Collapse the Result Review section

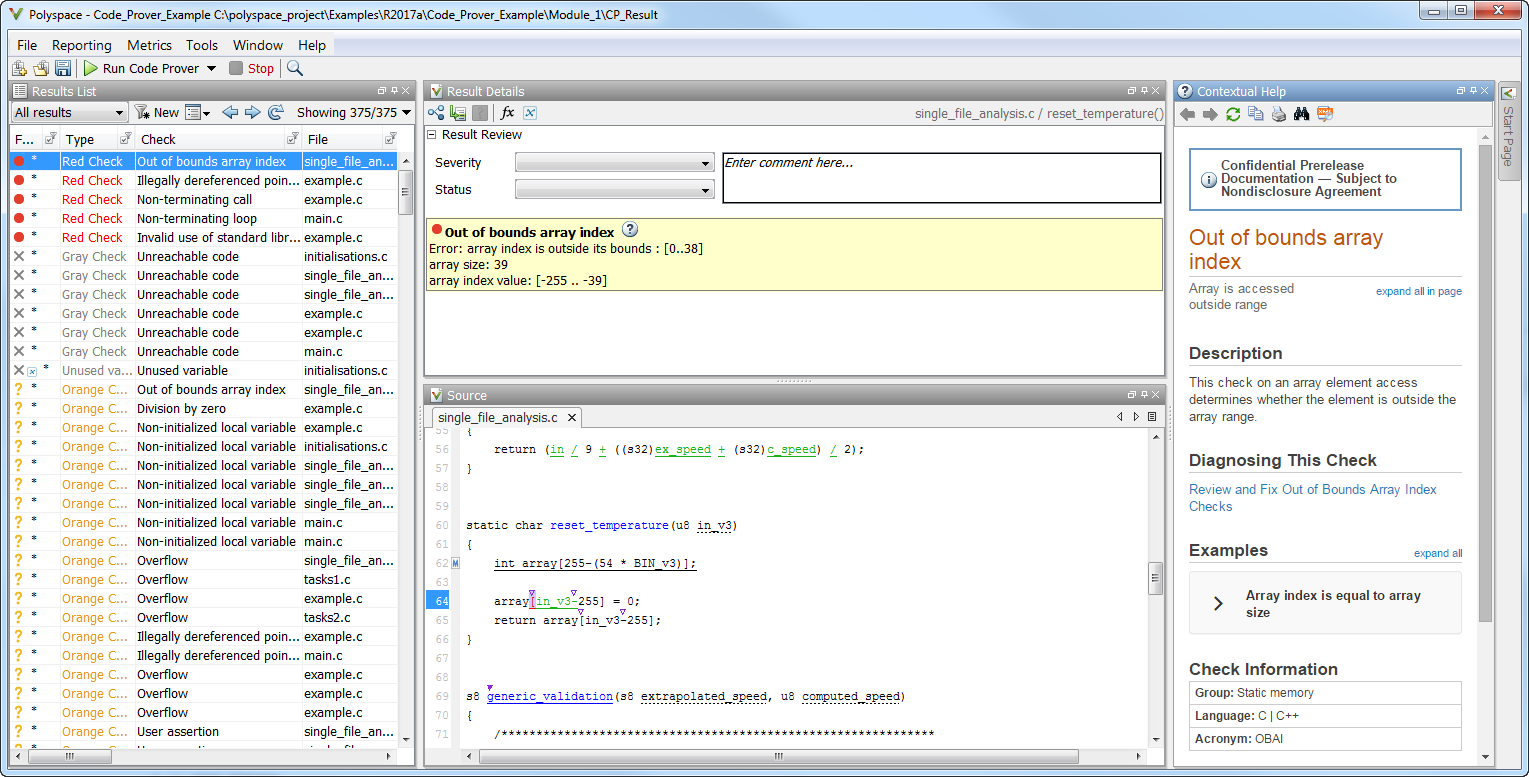[x=432, y=135]
